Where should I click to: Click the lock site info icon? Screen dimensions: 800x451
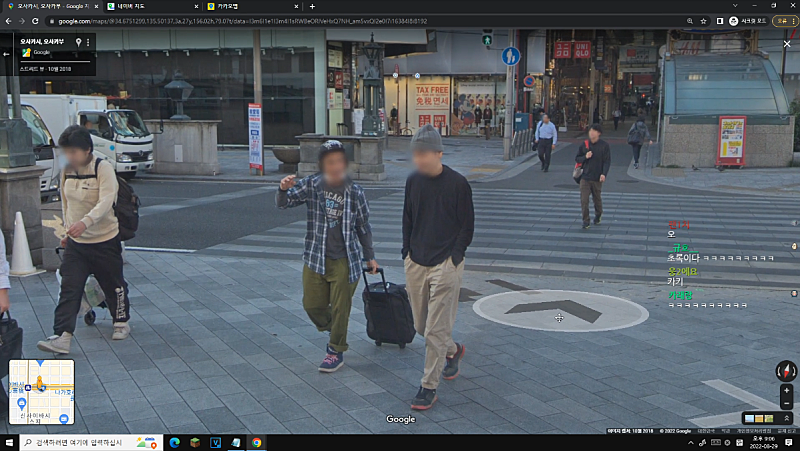pos(52,21)
